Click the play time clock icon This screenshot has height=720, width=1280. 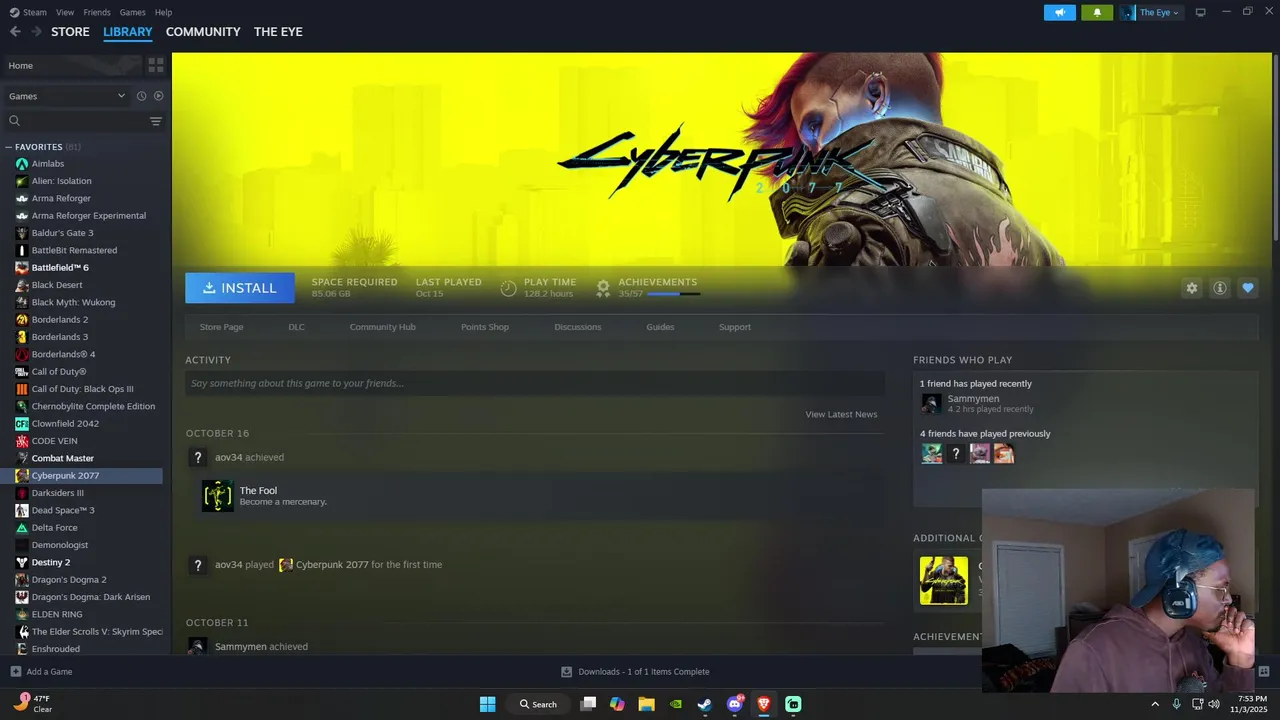click(x=508, y=288)
